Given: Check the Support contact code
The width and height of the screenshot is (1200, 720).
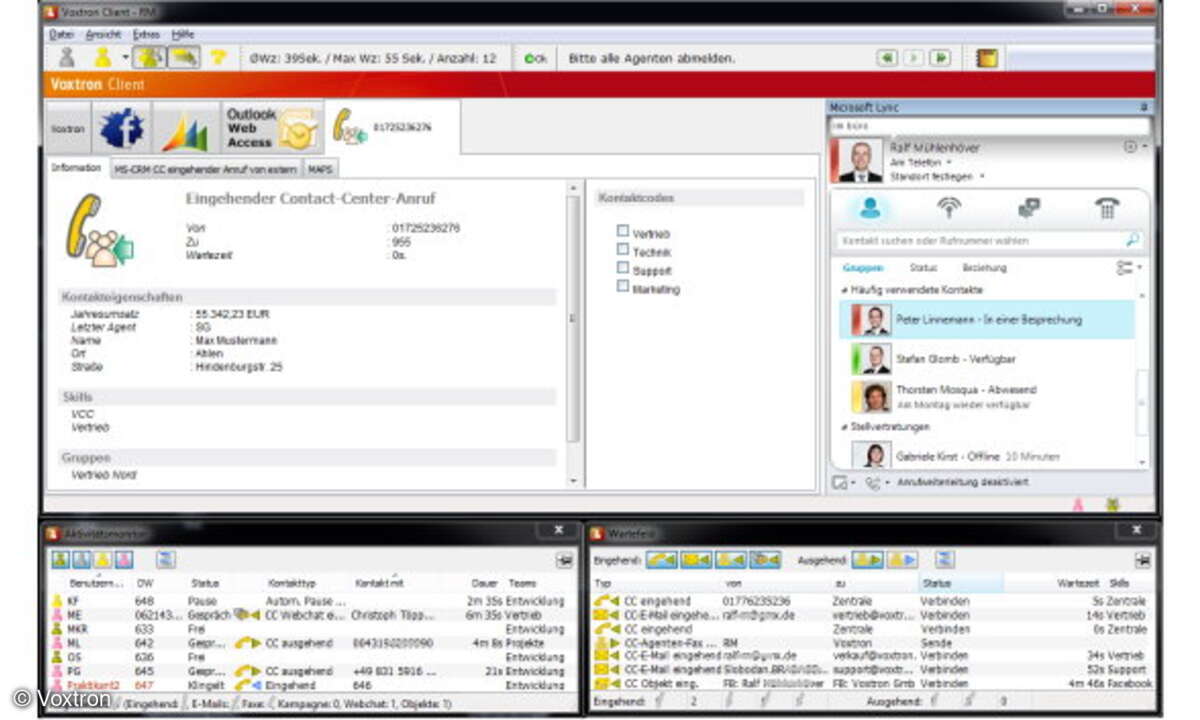Looking at the screenshot, I should tap(623, 268).
